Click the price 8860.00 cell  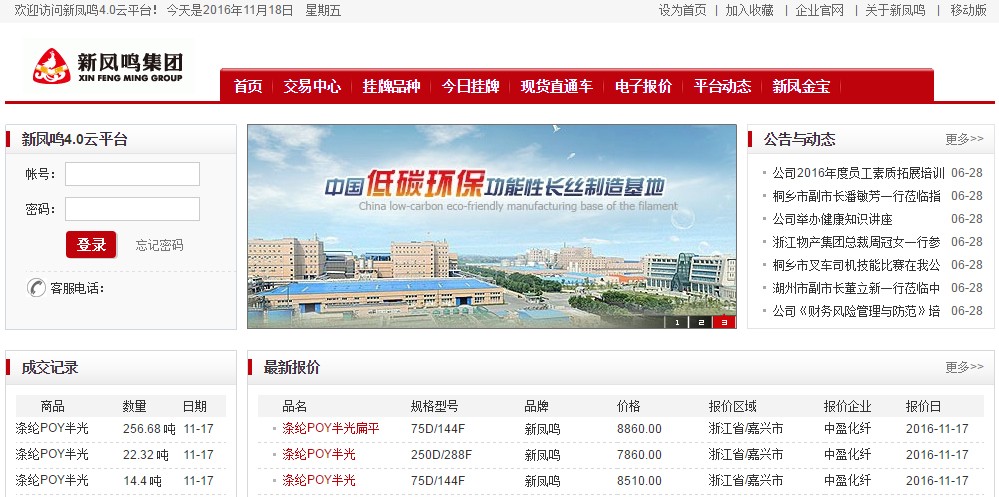click(639, 429)
